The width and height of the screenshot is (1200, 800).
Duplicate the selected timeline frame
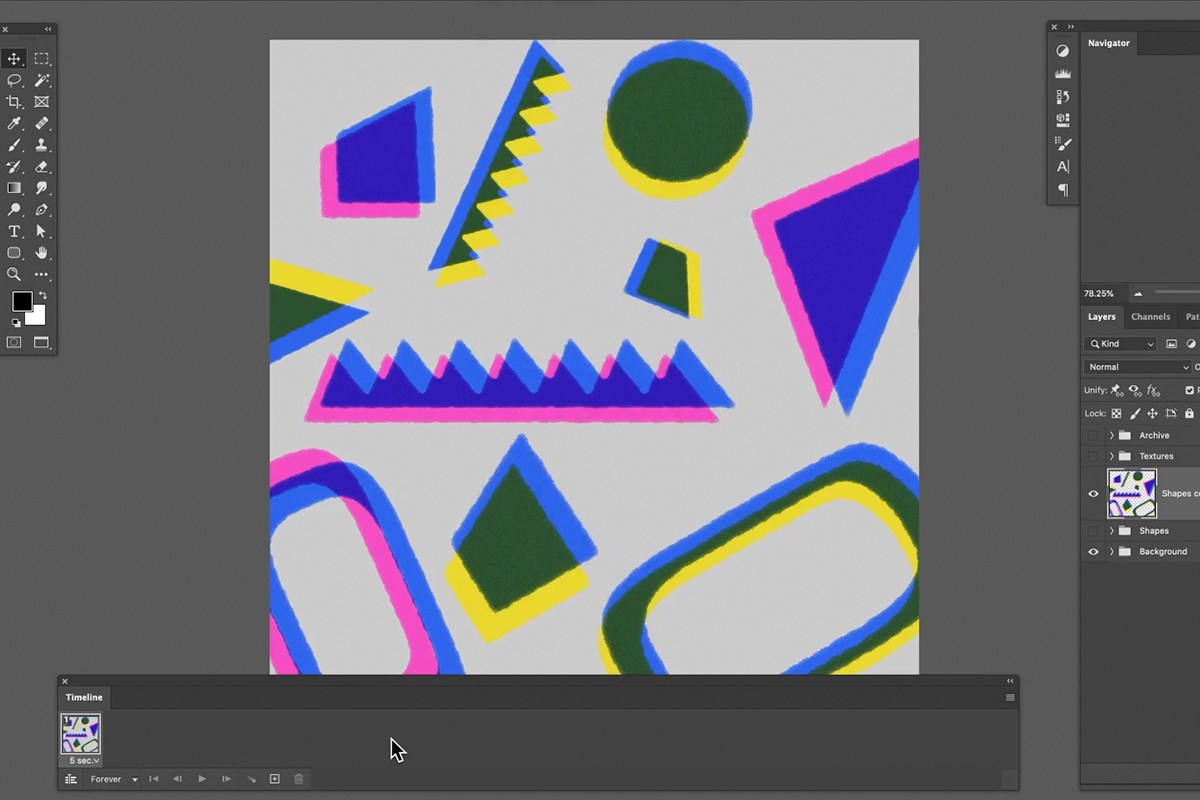click(x=275, y=779)
